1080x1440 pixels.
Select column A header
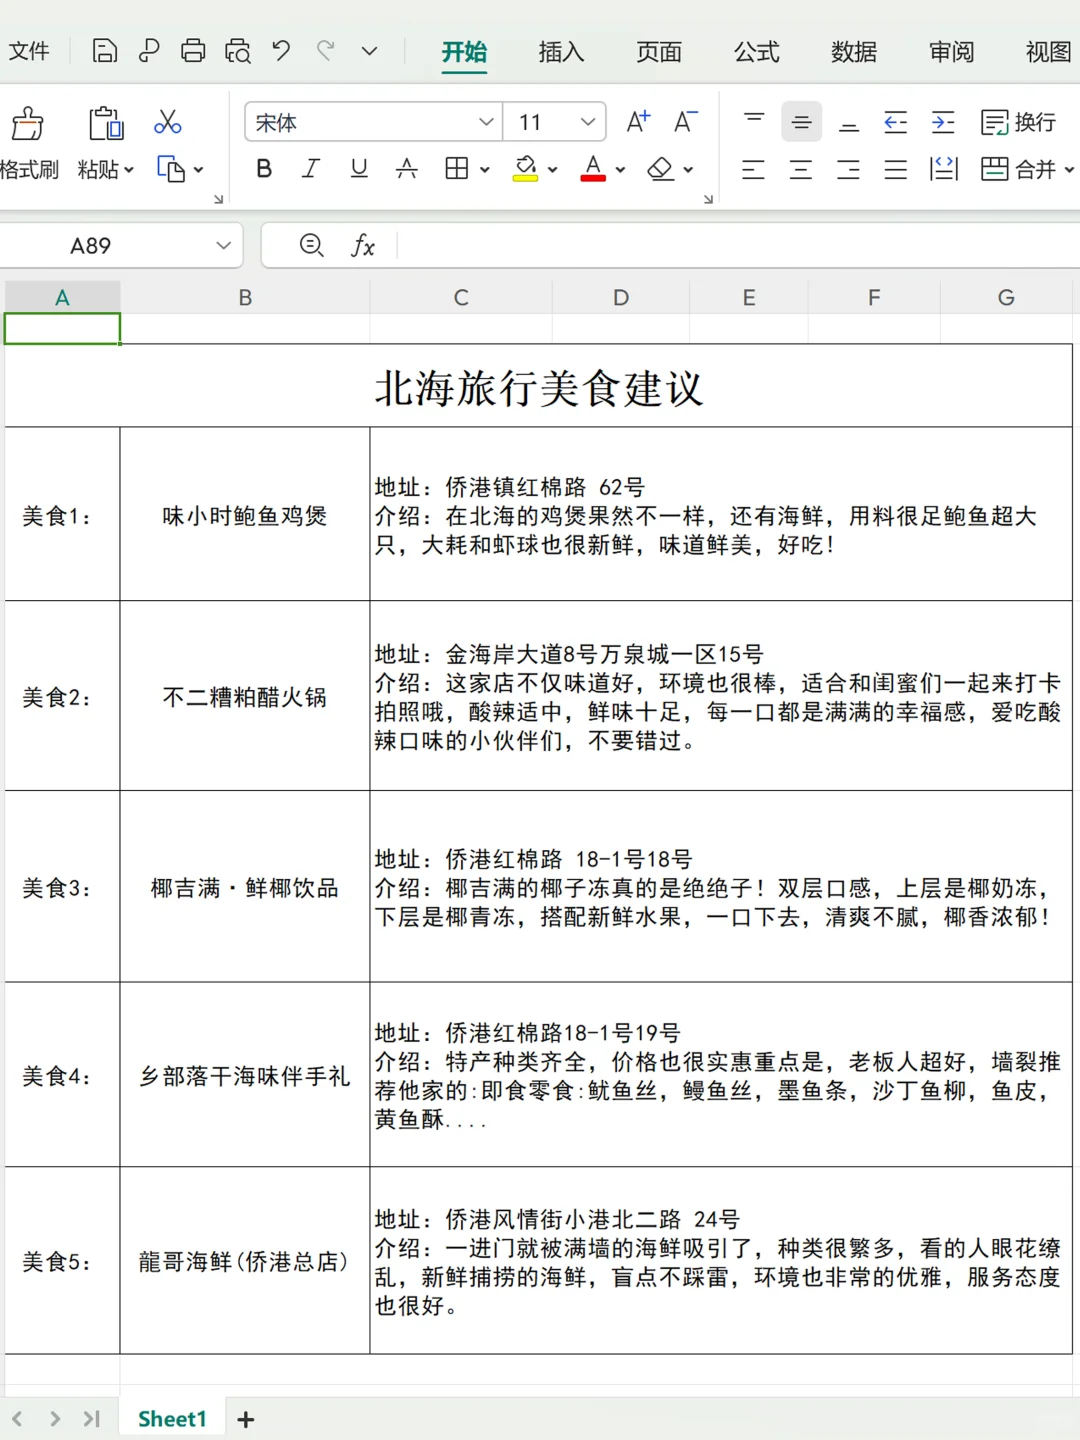pos(62,297)
